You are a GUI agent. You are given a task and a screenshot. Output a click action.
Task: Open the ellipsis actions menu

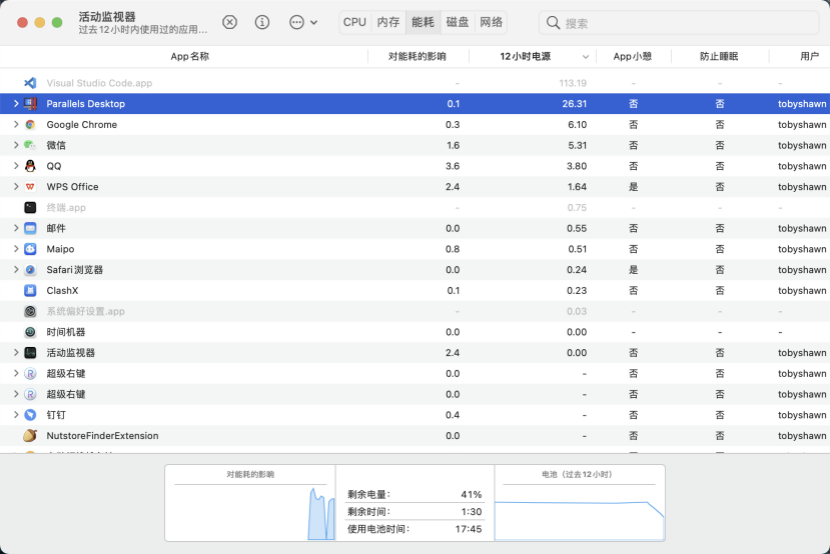click(303, 22)
